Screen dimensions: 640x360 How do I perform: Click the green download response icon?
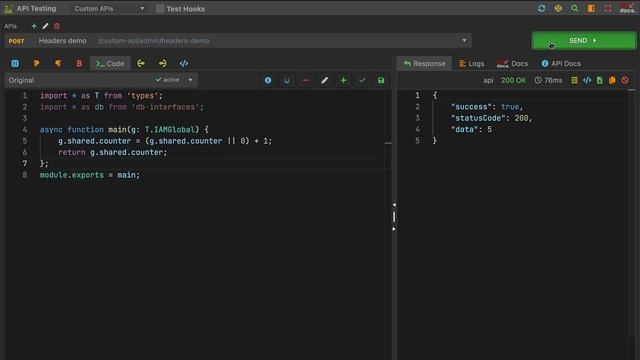[600, 80]
